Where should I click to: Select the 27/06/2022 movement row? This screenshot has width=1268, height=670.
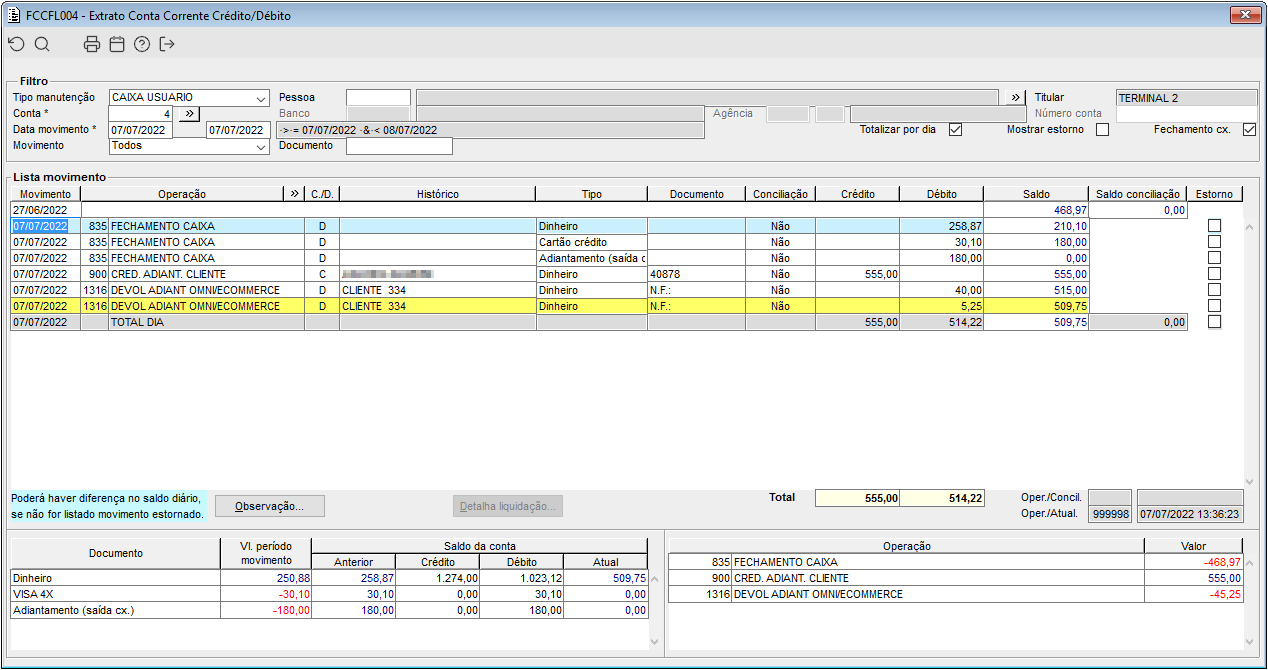pos(599,210)
